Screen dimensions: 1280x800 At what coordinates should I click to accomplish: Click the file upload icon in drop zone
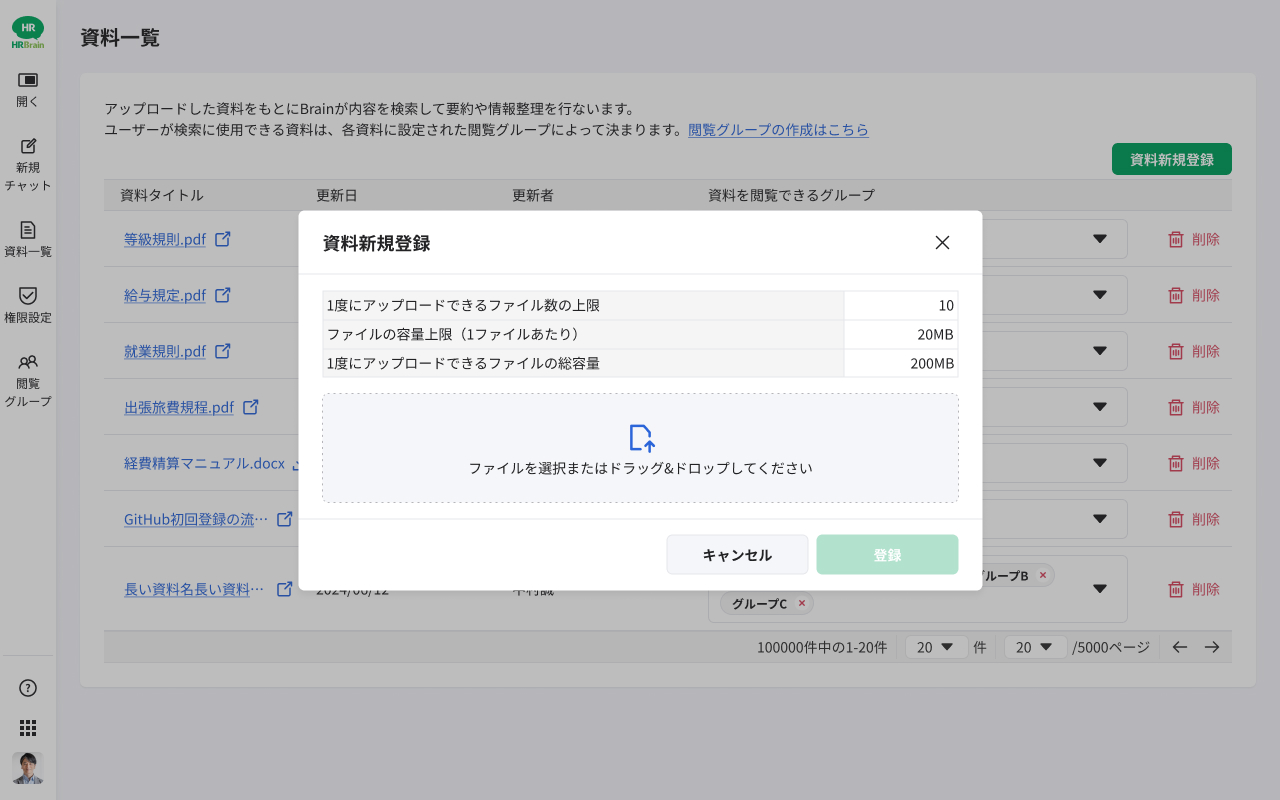coord(641,438)
